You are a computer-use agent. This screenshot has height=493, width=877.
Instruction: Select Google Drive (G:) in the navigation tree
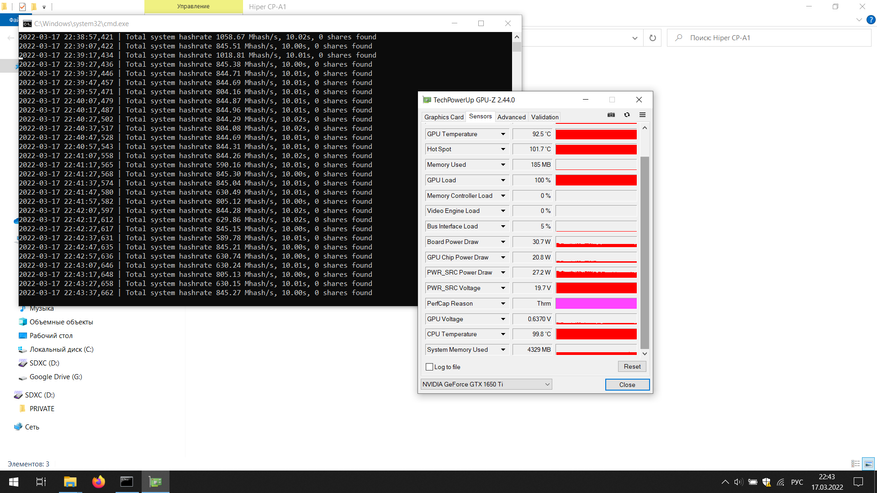point(55,377)
